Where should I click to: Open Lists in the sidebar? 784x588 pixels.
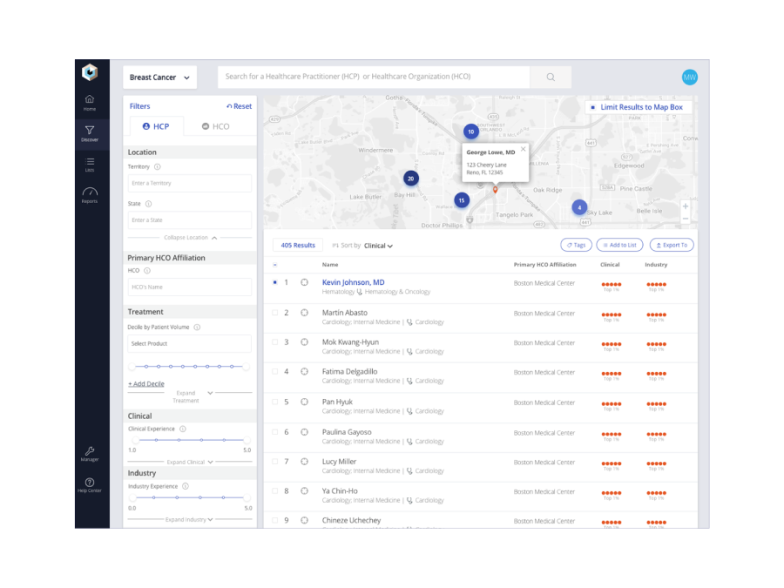[x=90, y=164]
